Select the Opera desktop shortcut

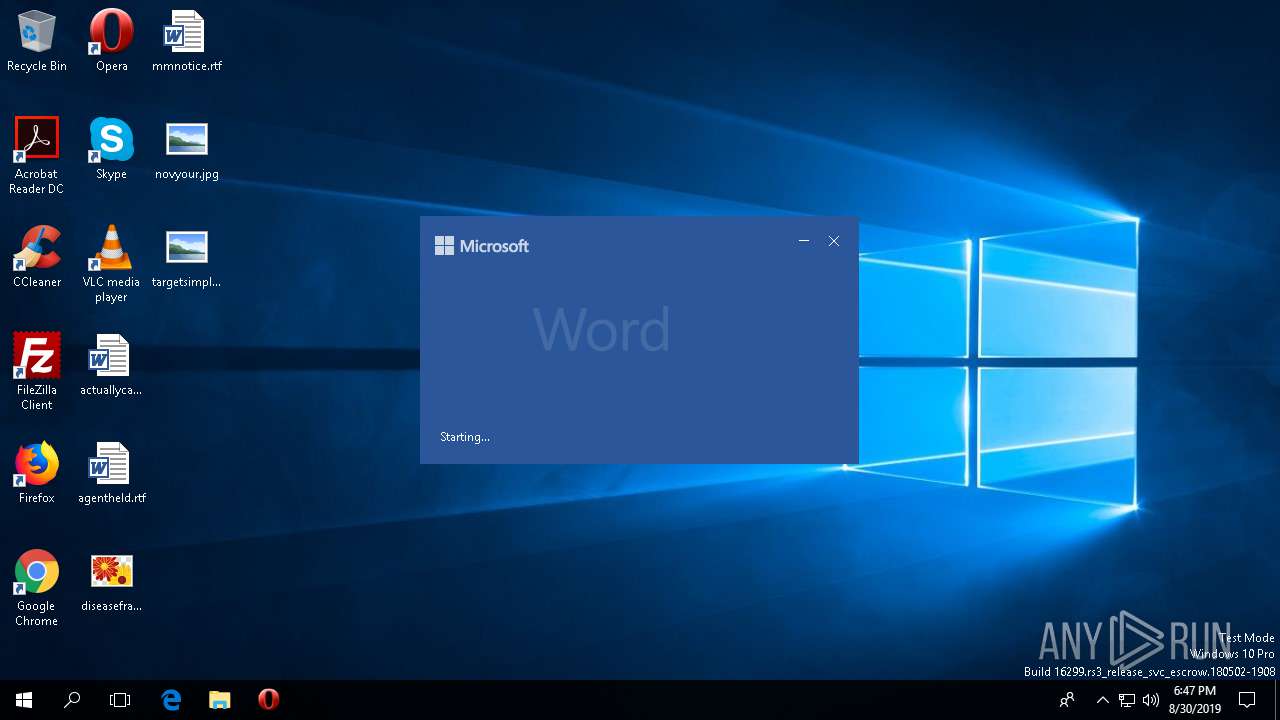(x=111, y=42)
